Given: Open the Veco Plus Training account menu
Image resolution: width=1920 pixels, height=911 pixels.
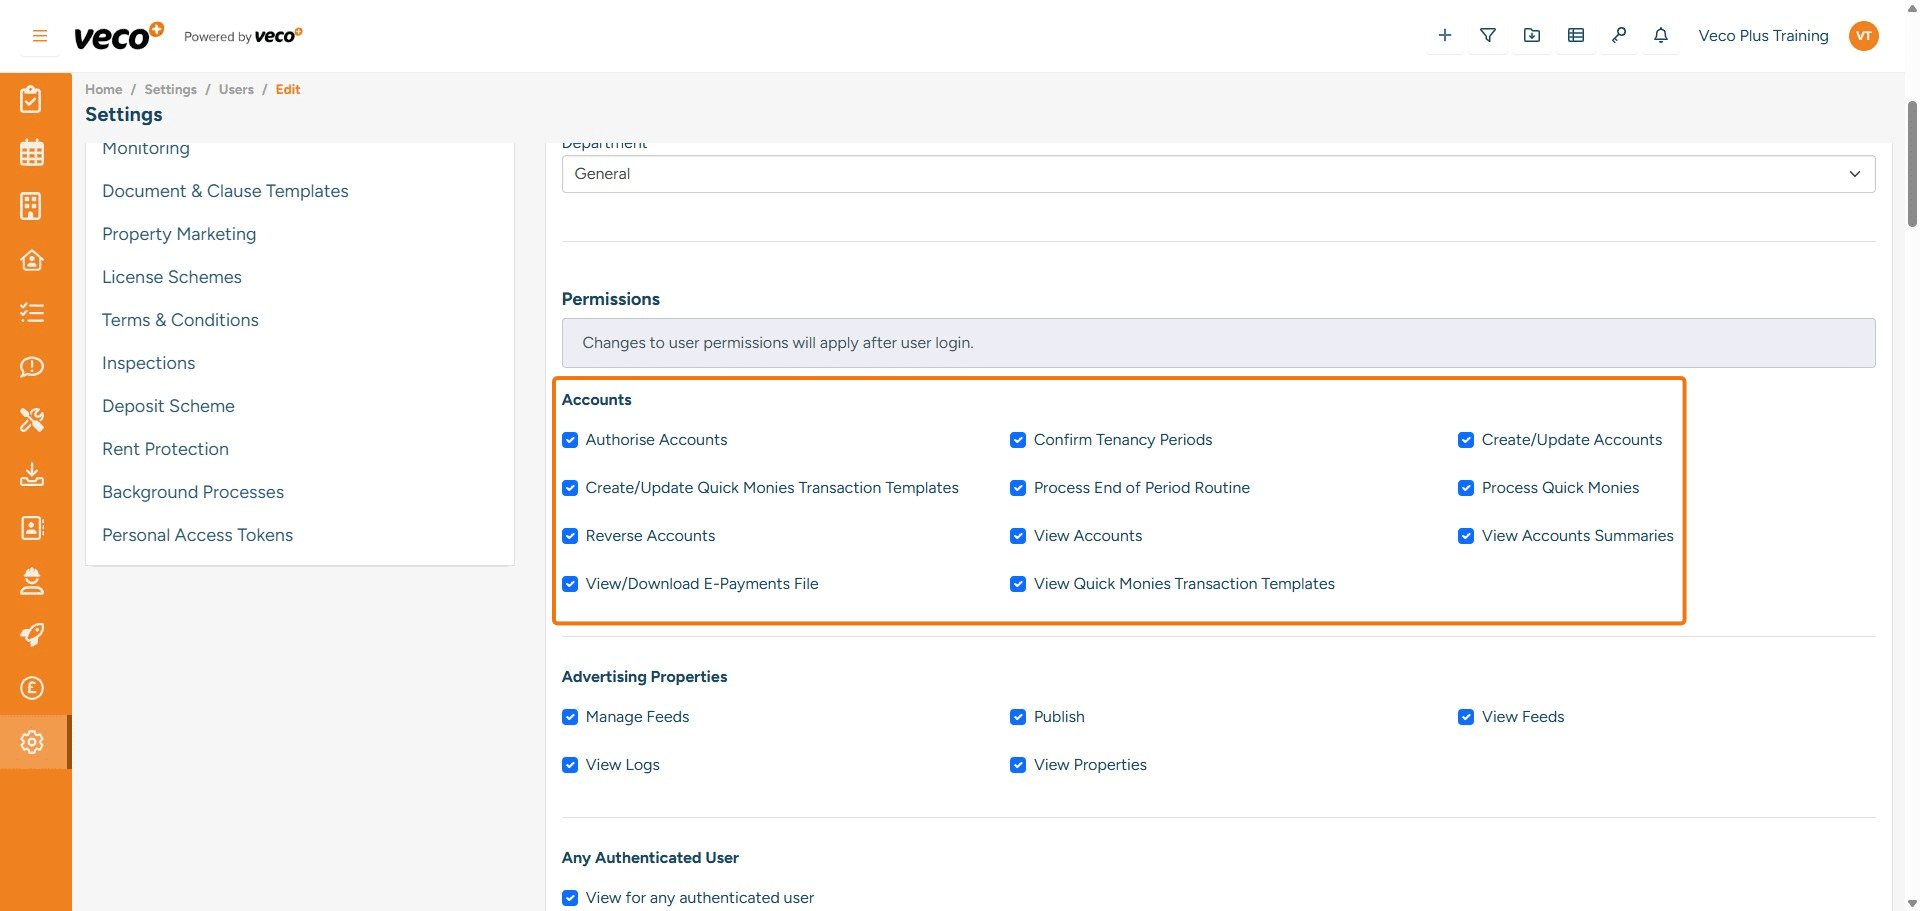Looking at the screenshot, I should click(x=1763, y=36).
